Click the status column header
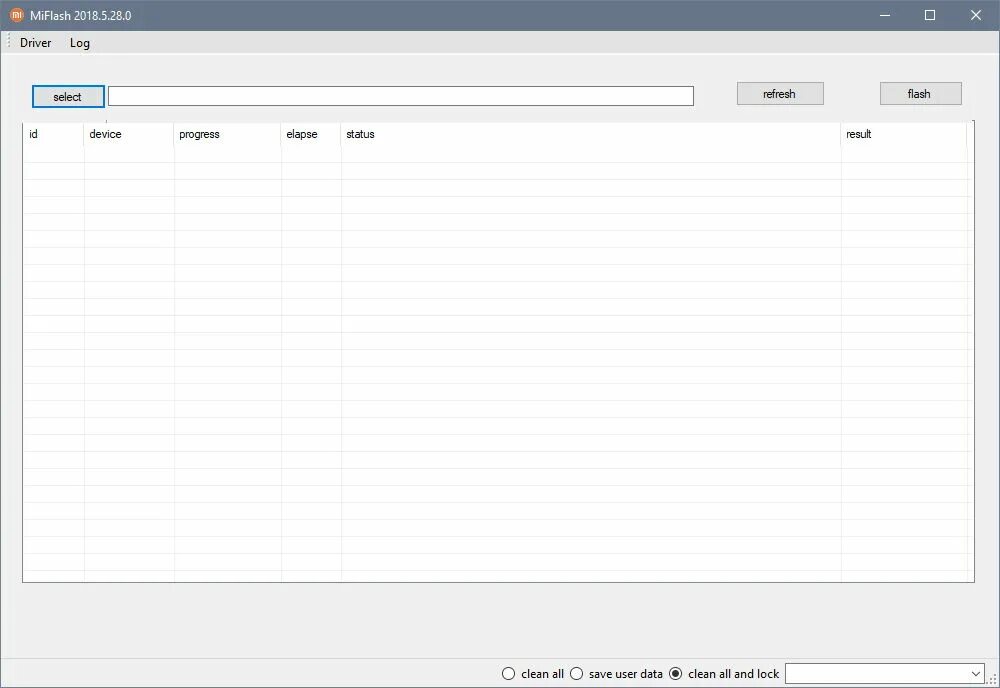 (591, 134)
